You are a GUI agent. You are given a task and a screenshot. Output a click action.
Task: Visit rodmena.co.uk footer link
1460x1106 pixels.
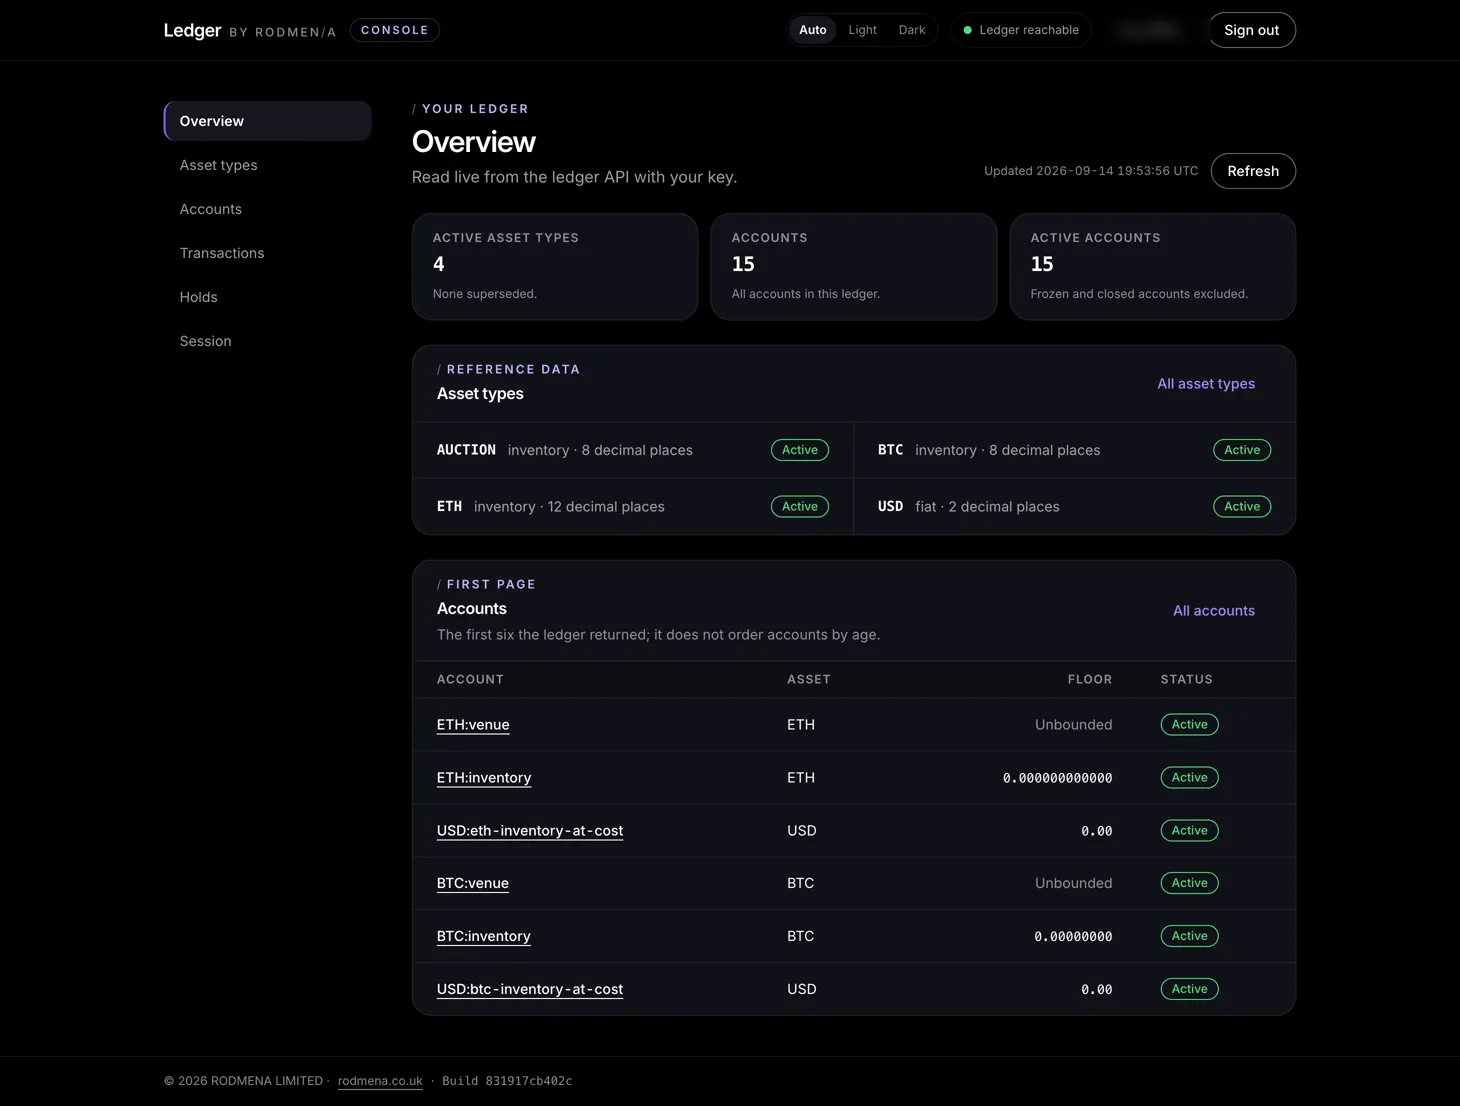[x=380, y=1081]
